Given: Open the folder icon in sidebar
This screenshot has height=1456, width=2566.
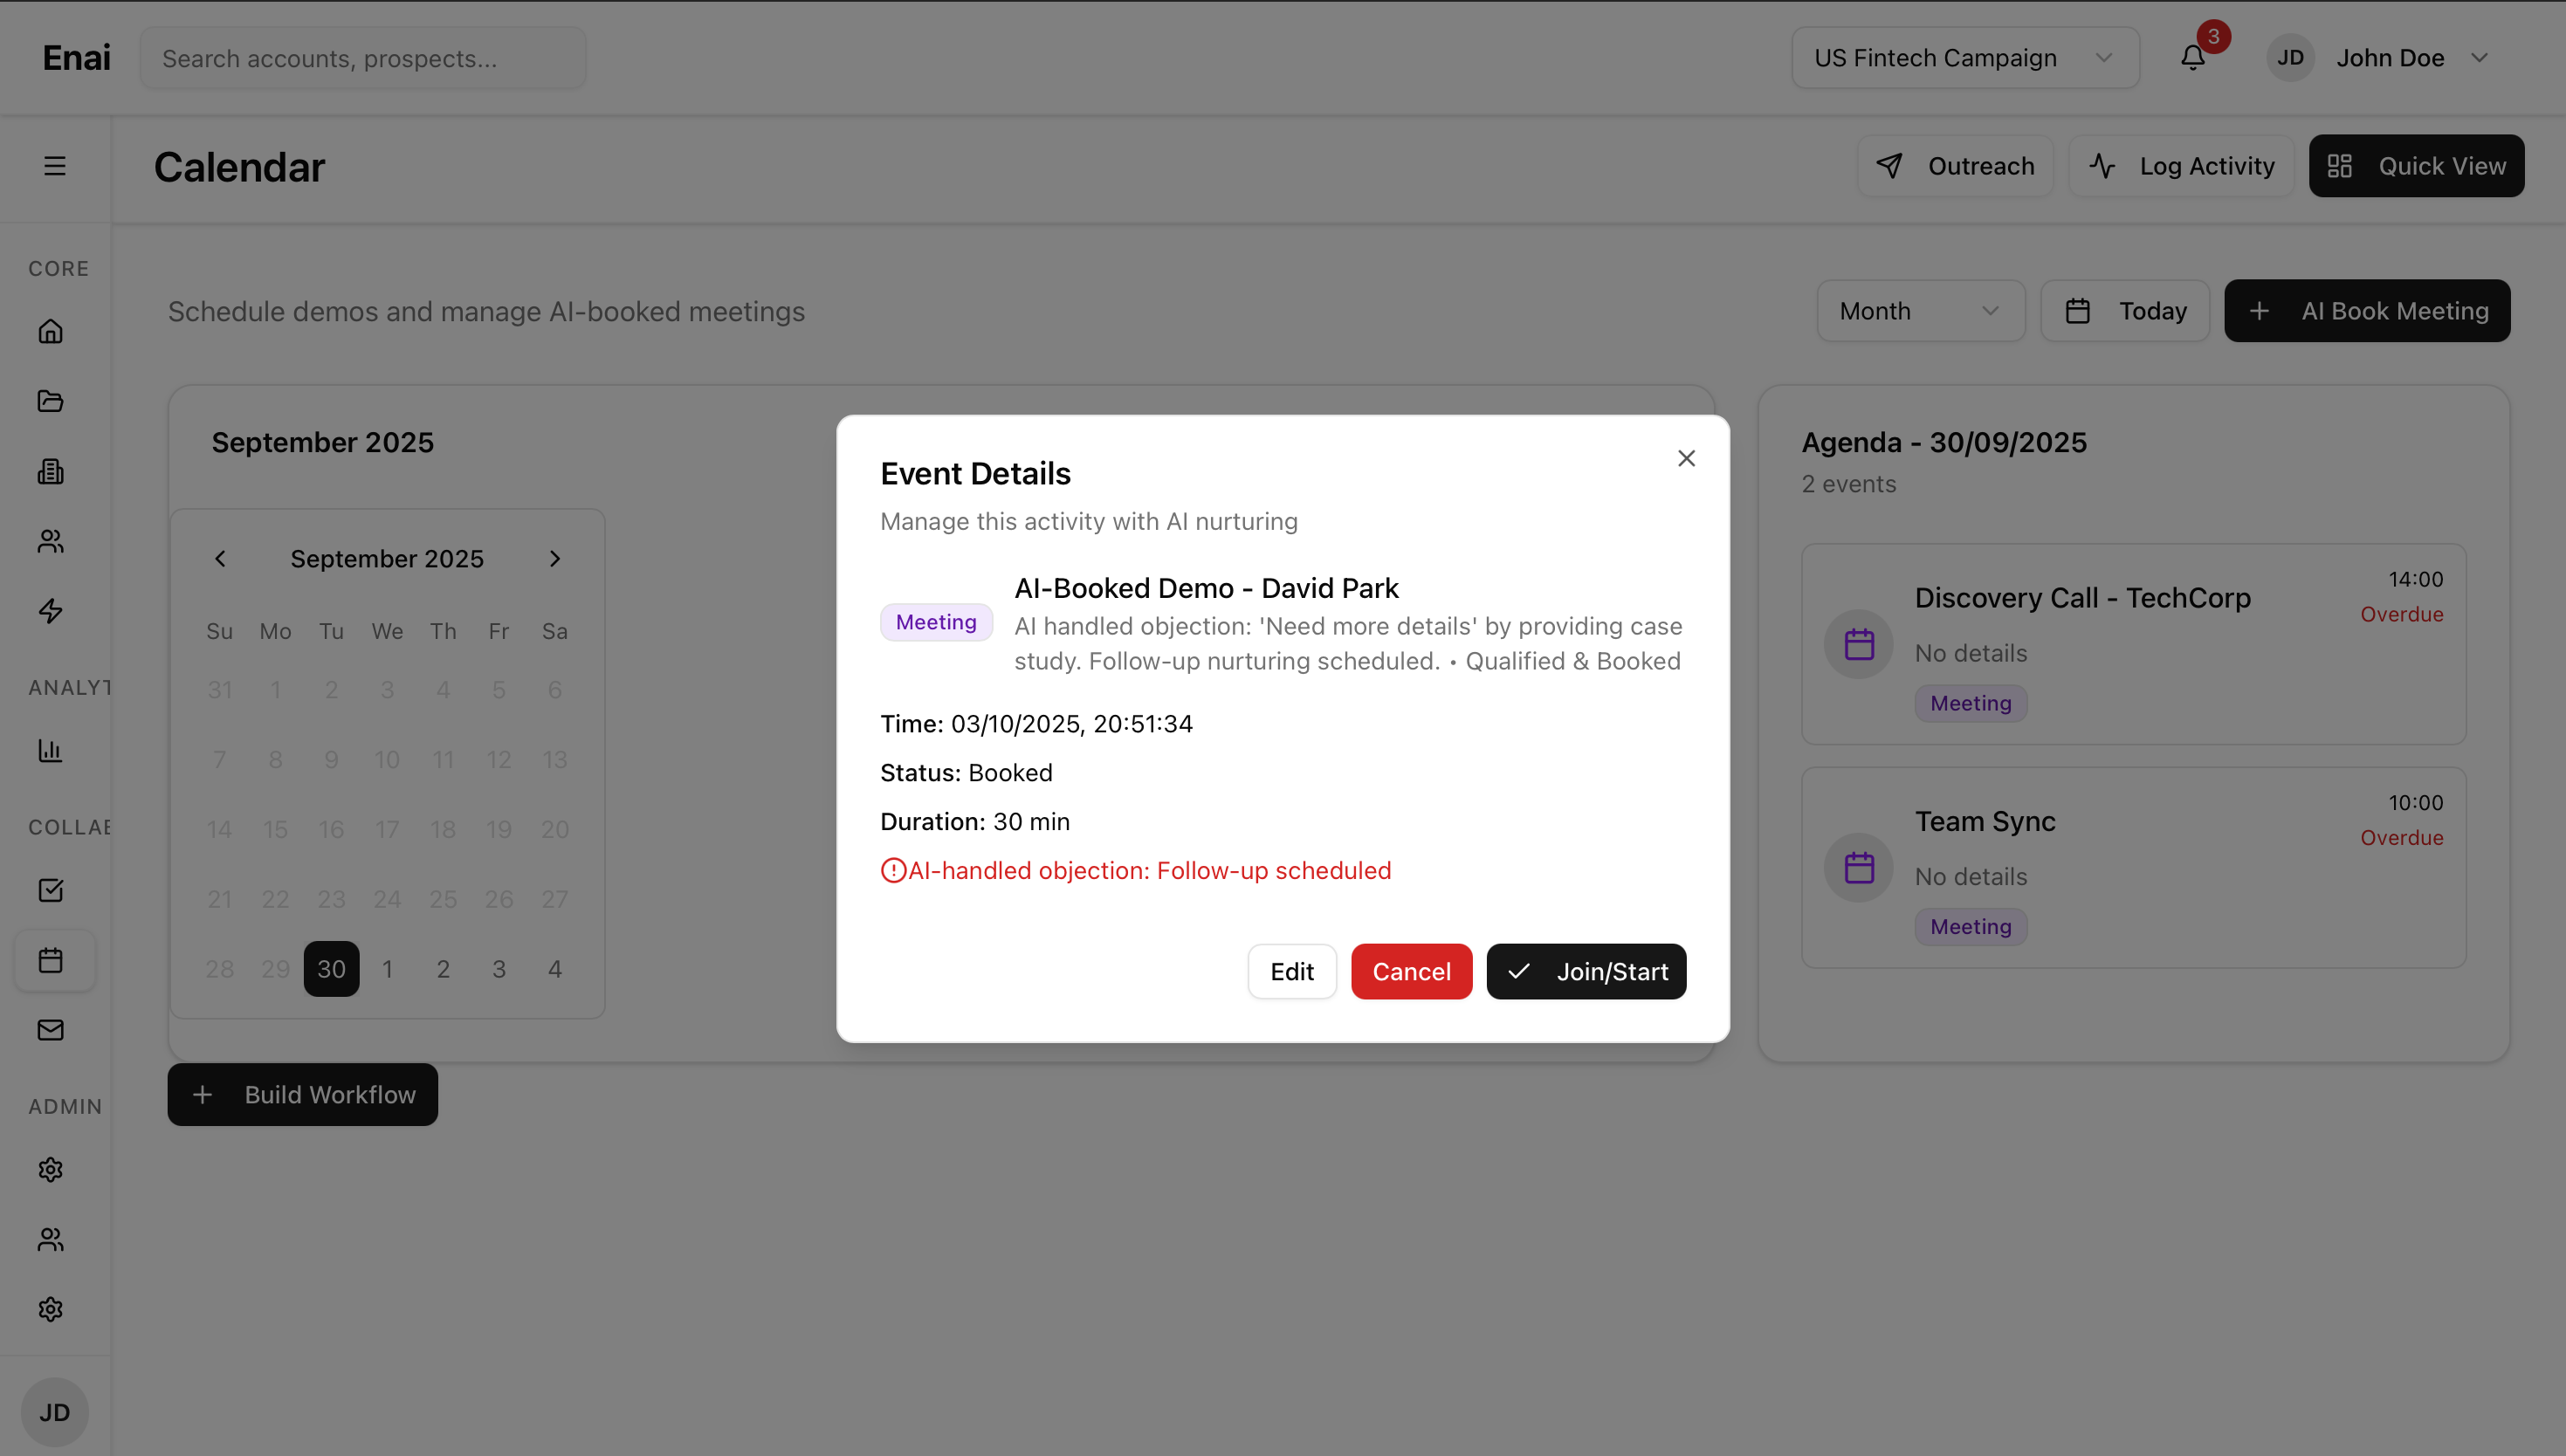Looking at the screenshot, I should [51, 401].
